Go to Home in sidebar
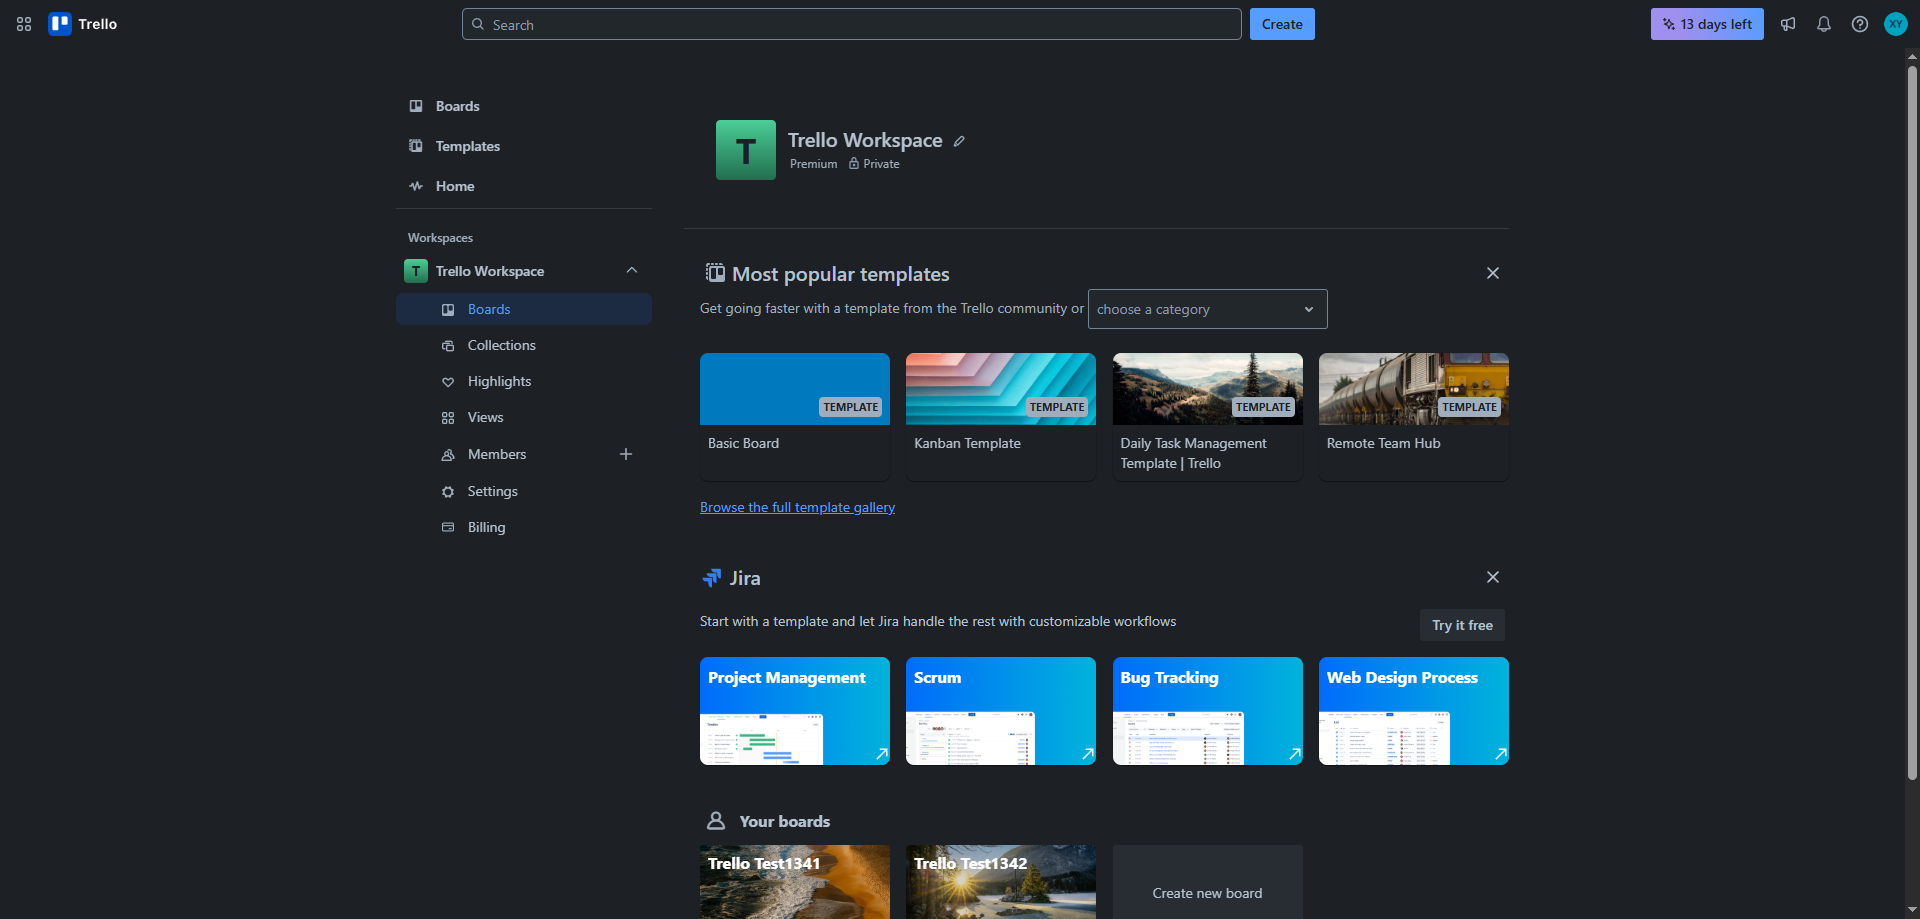The image size is (1920, 919). tap(524, 186)
